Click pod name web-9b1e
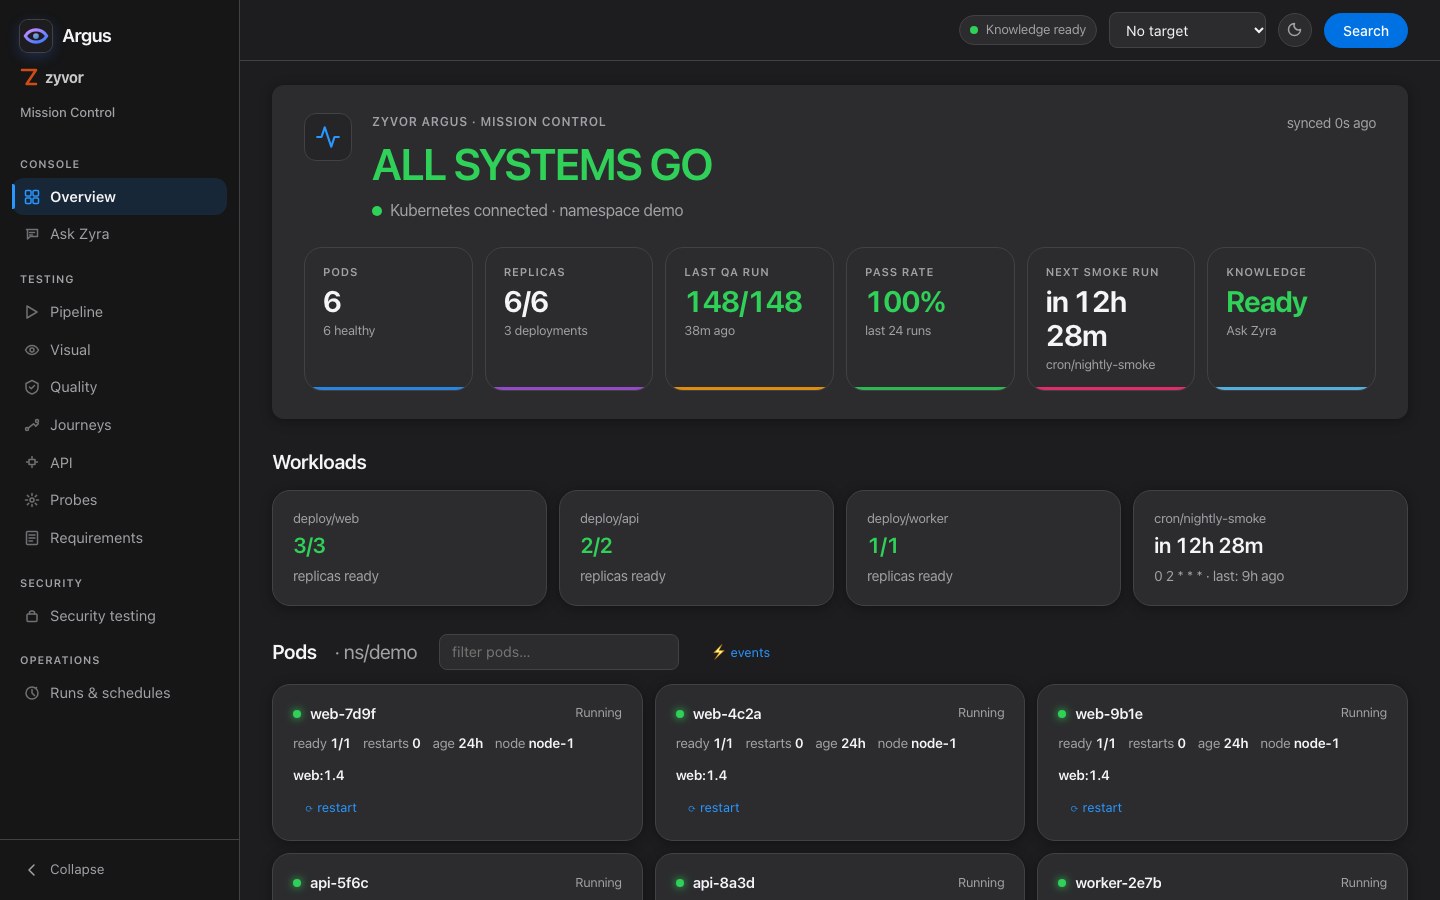The image size is (1440, 900). [1109, 714]
